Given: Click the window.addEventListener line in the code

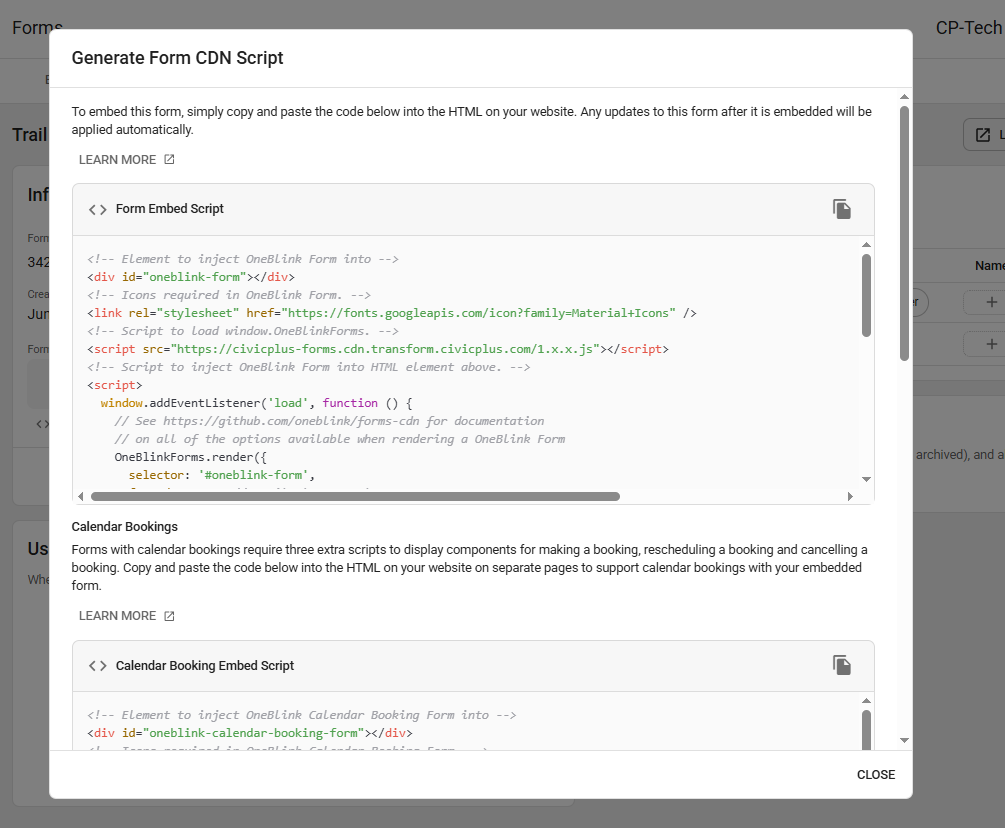Looking at the screenshot, I should pyautogui.click(x=256, y=403).
